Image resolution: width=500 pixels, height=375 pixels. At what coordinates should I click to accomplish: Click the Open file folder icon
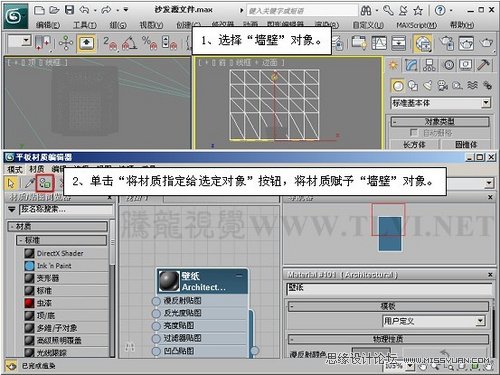(x=54, y=10)
